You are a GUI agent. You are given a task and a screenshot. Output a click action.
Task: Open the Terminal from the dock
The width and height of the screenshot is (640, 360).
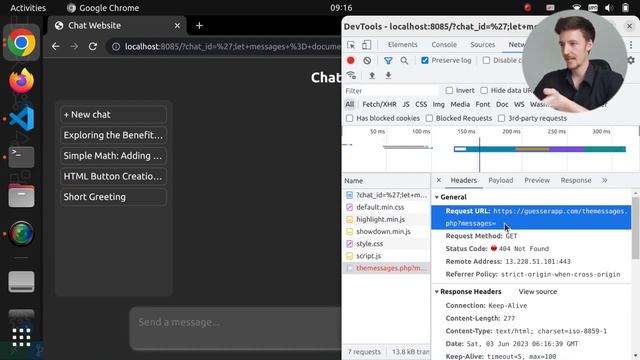coord(21,157)
